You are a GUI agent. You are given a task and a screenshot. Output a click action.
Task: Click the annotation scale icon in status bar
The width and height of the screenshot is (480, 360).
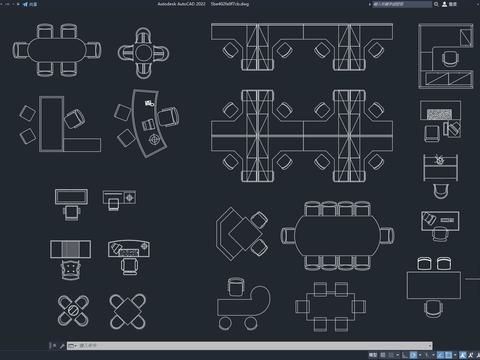(x=477, y=355)
